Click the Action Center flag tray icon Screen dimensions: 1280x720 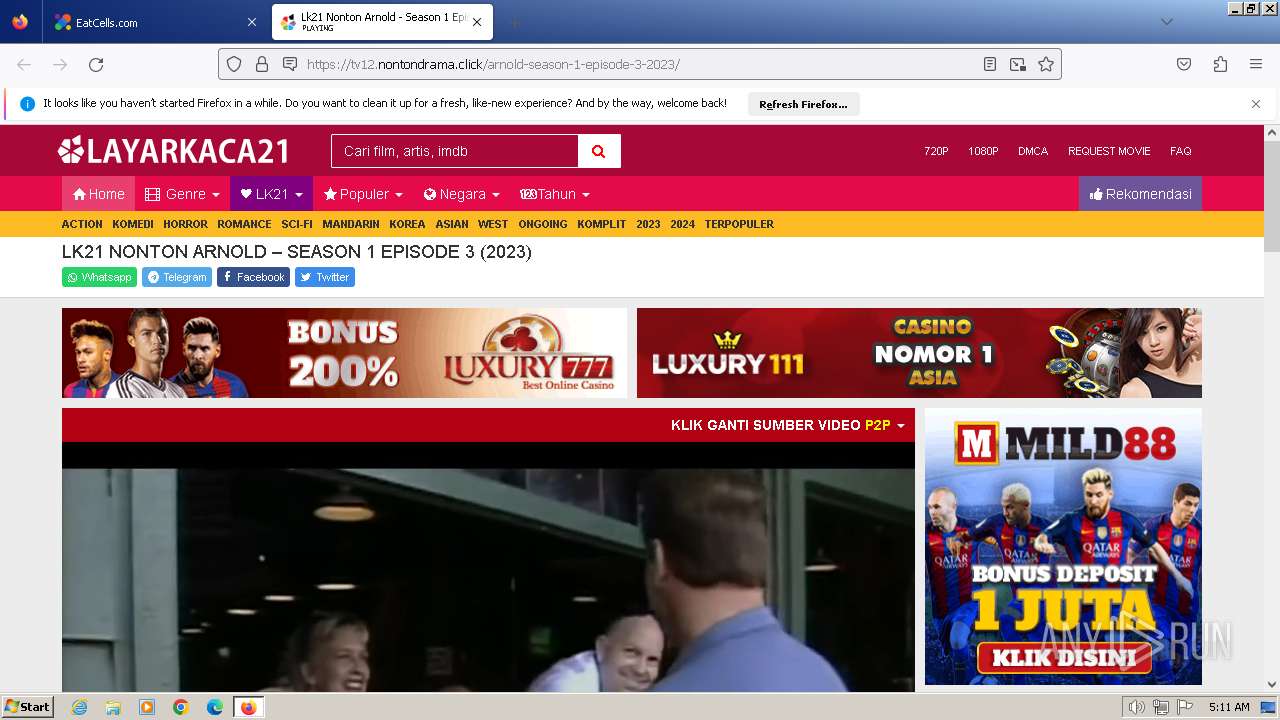(1185, 707)
